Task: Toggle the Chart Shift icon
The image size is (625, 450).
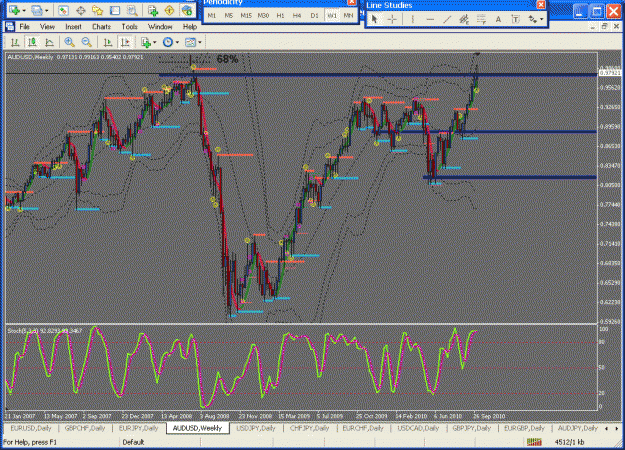Action: (x=125, y=42)
